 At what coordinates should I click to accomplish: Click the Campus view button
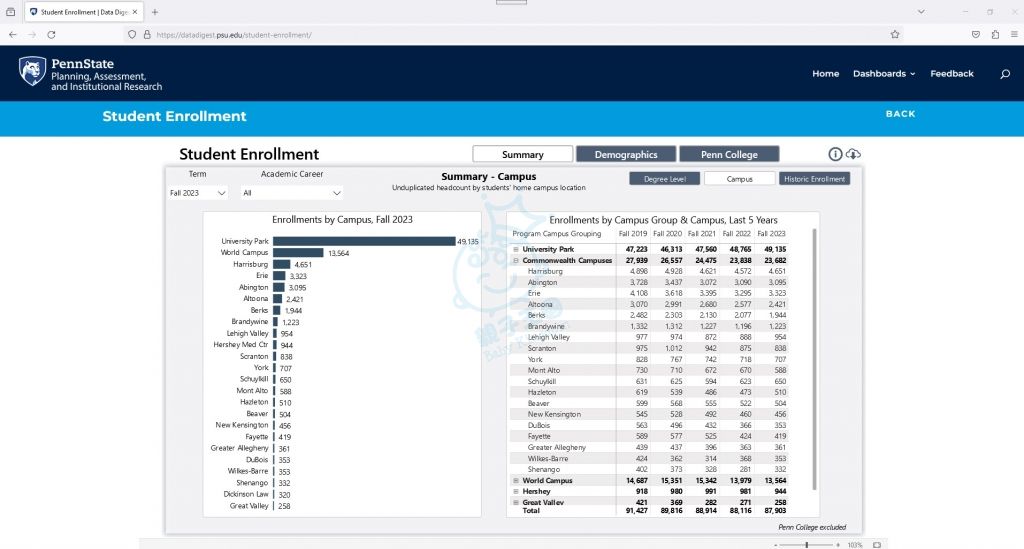point(739,179)
